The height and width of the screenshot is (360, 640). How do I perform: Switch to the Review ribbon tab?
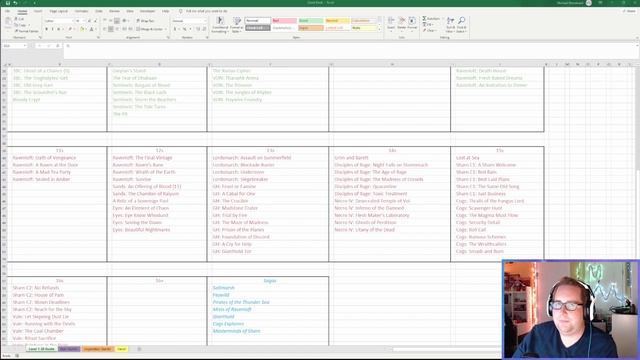click(114, 11)
